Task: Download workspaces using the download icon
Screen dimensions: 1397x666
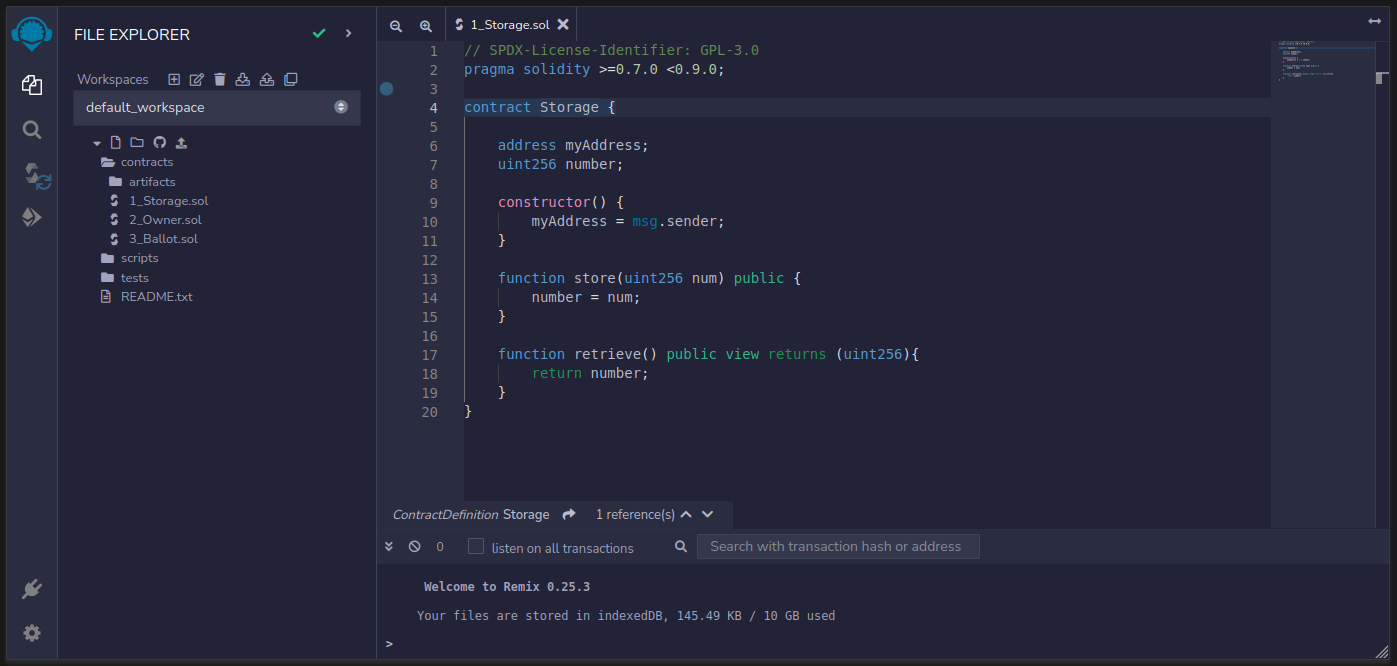Action: point(242,79)
